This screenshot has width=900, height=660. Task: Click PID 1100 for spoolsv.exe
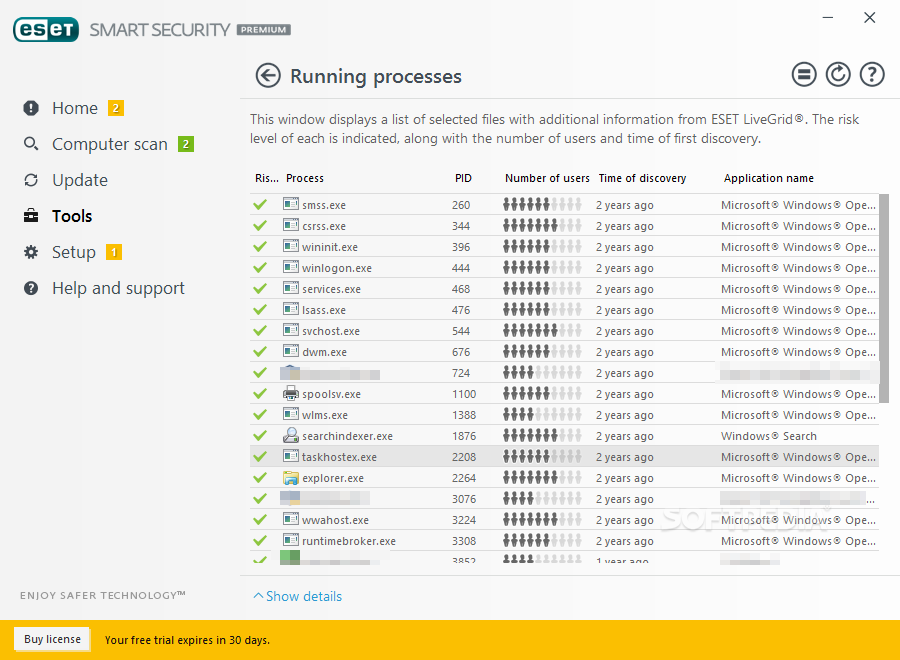pos(464,394)
